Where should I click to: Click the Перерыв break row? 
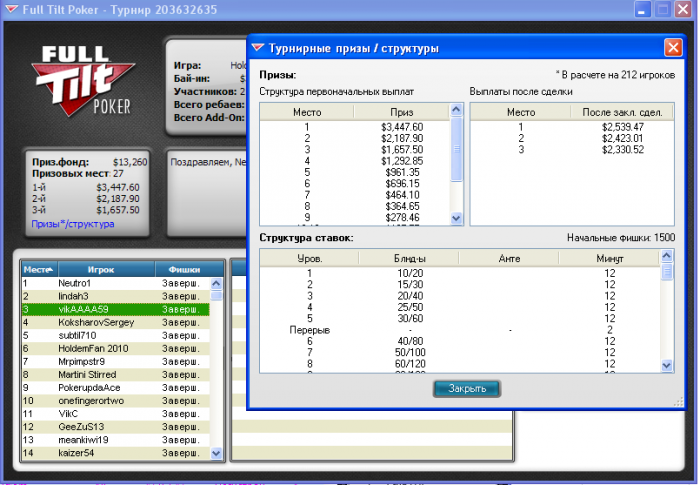pyautogui.click(x=460, y=330)
